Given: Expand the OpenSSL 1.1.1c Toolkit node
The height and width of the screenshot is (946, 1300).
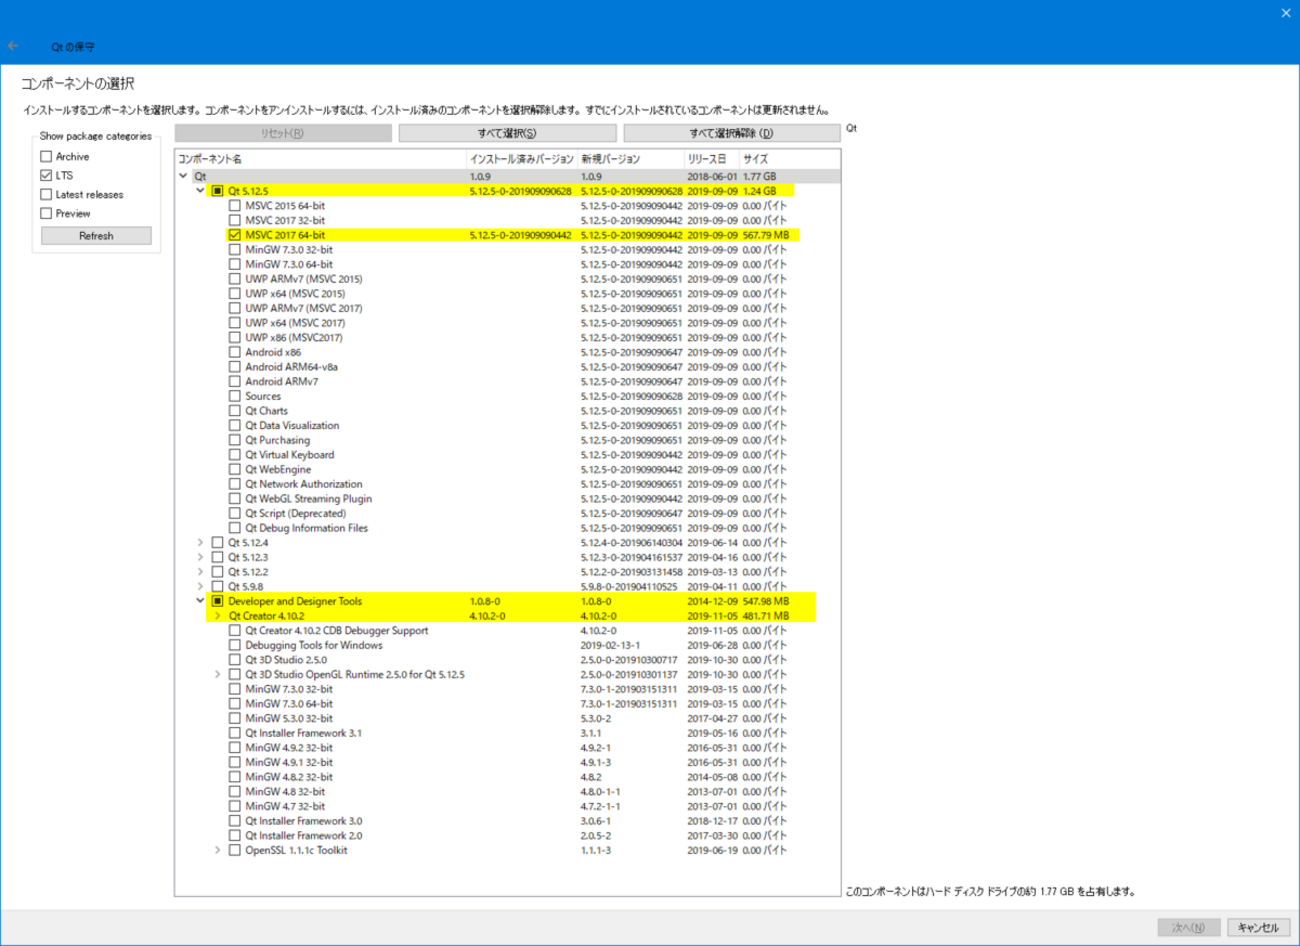Looking at the screenshot, I should point(217,850).
